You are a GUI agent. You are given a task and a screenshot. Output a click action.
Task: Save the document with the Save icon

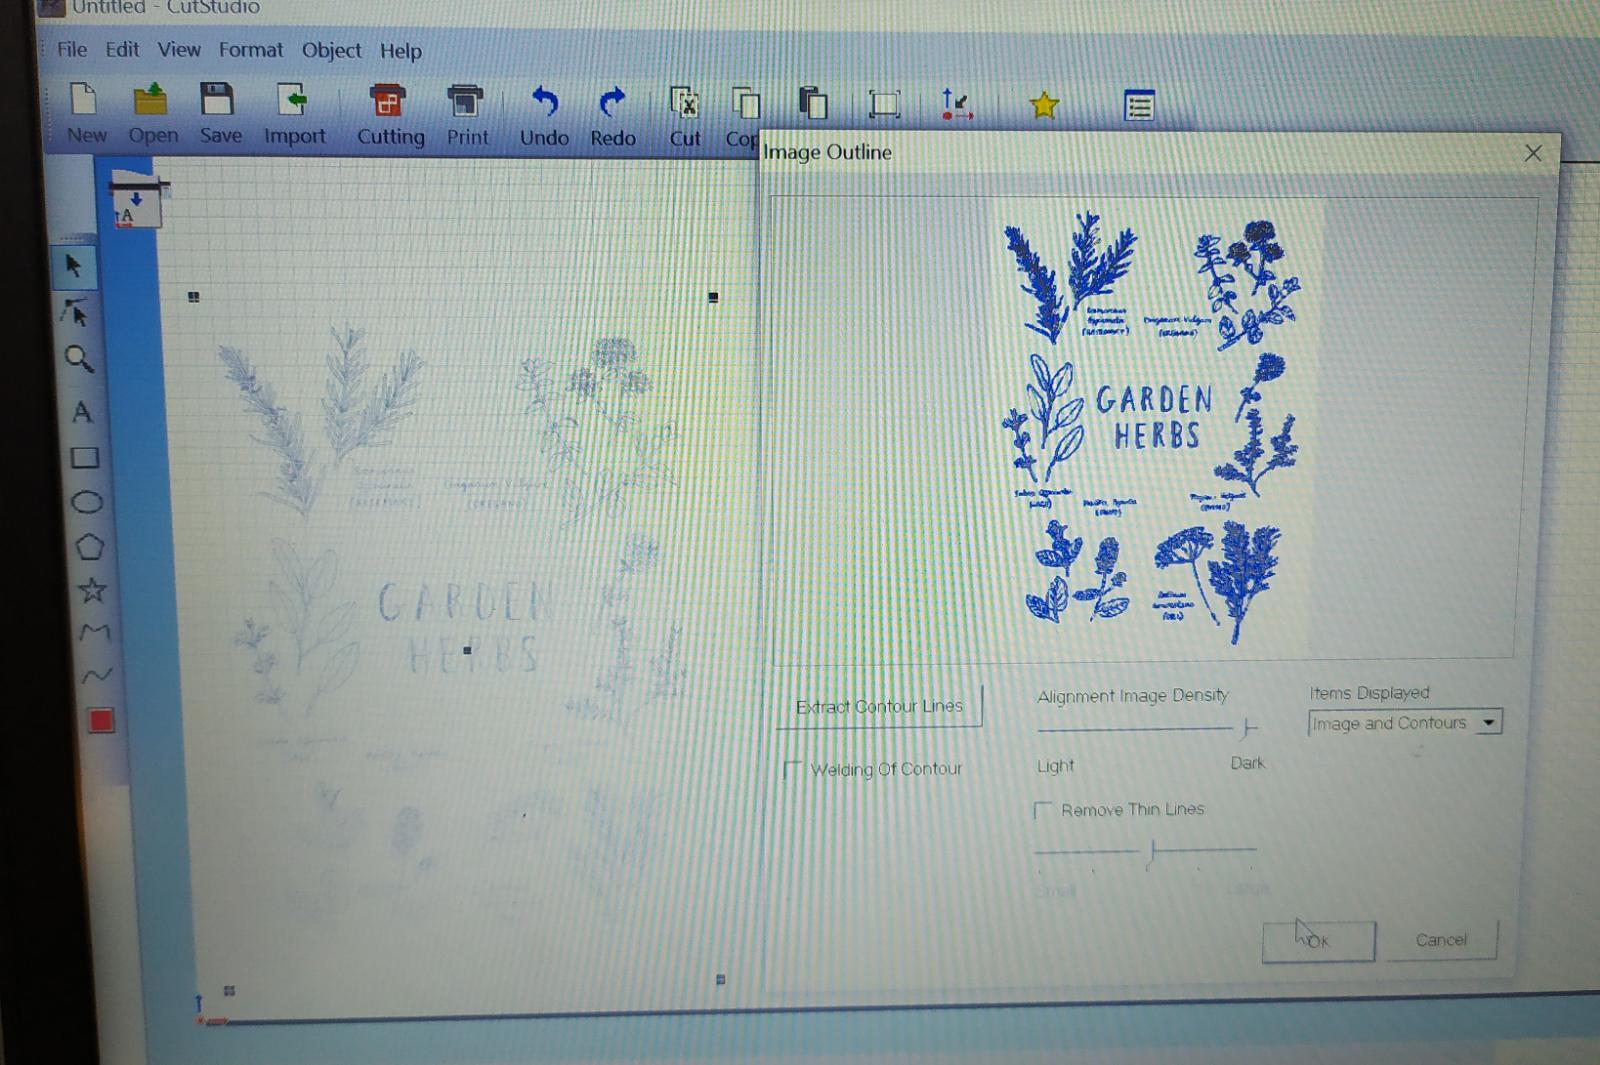point(219,114)
